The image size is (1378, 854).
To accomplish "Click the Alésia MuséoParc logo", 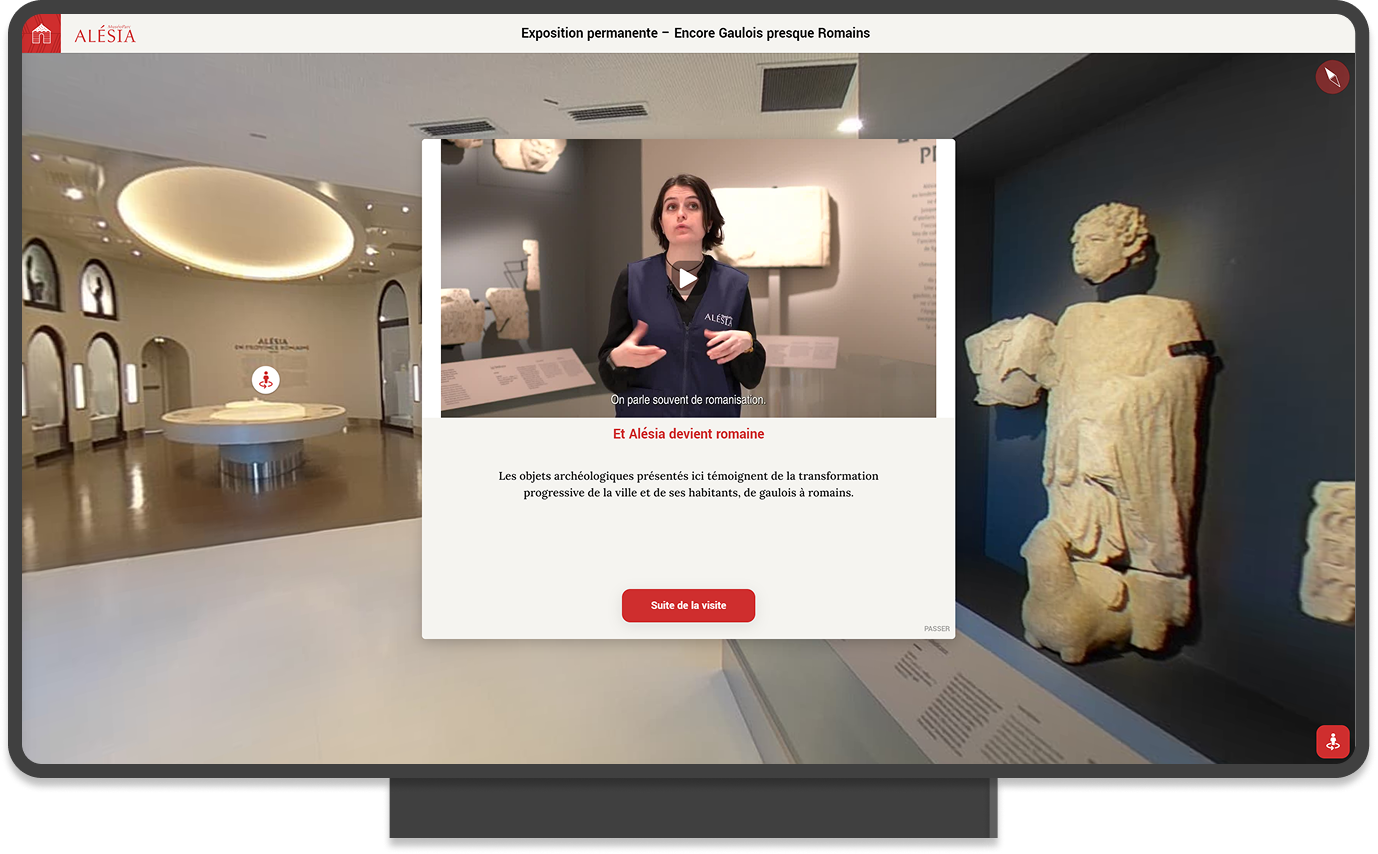I will click(104, 35).
